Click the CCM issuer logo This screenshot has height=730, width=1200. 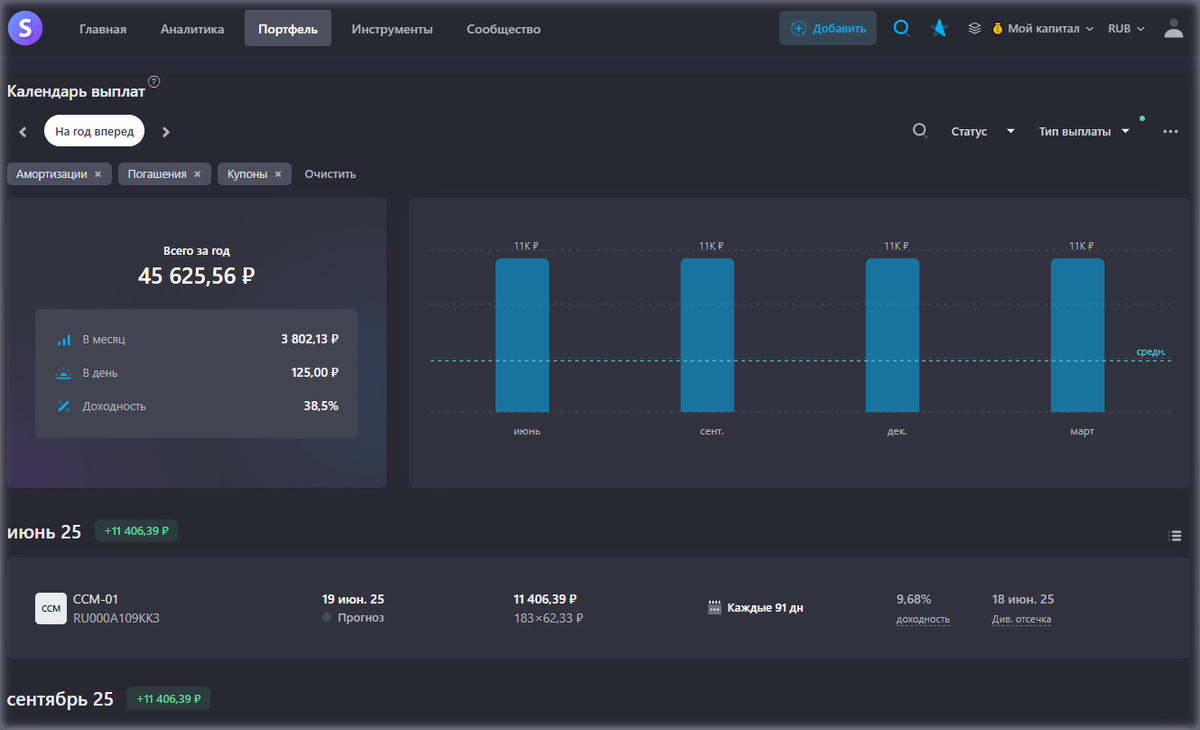pyautogui.click(x=51, y=608)
